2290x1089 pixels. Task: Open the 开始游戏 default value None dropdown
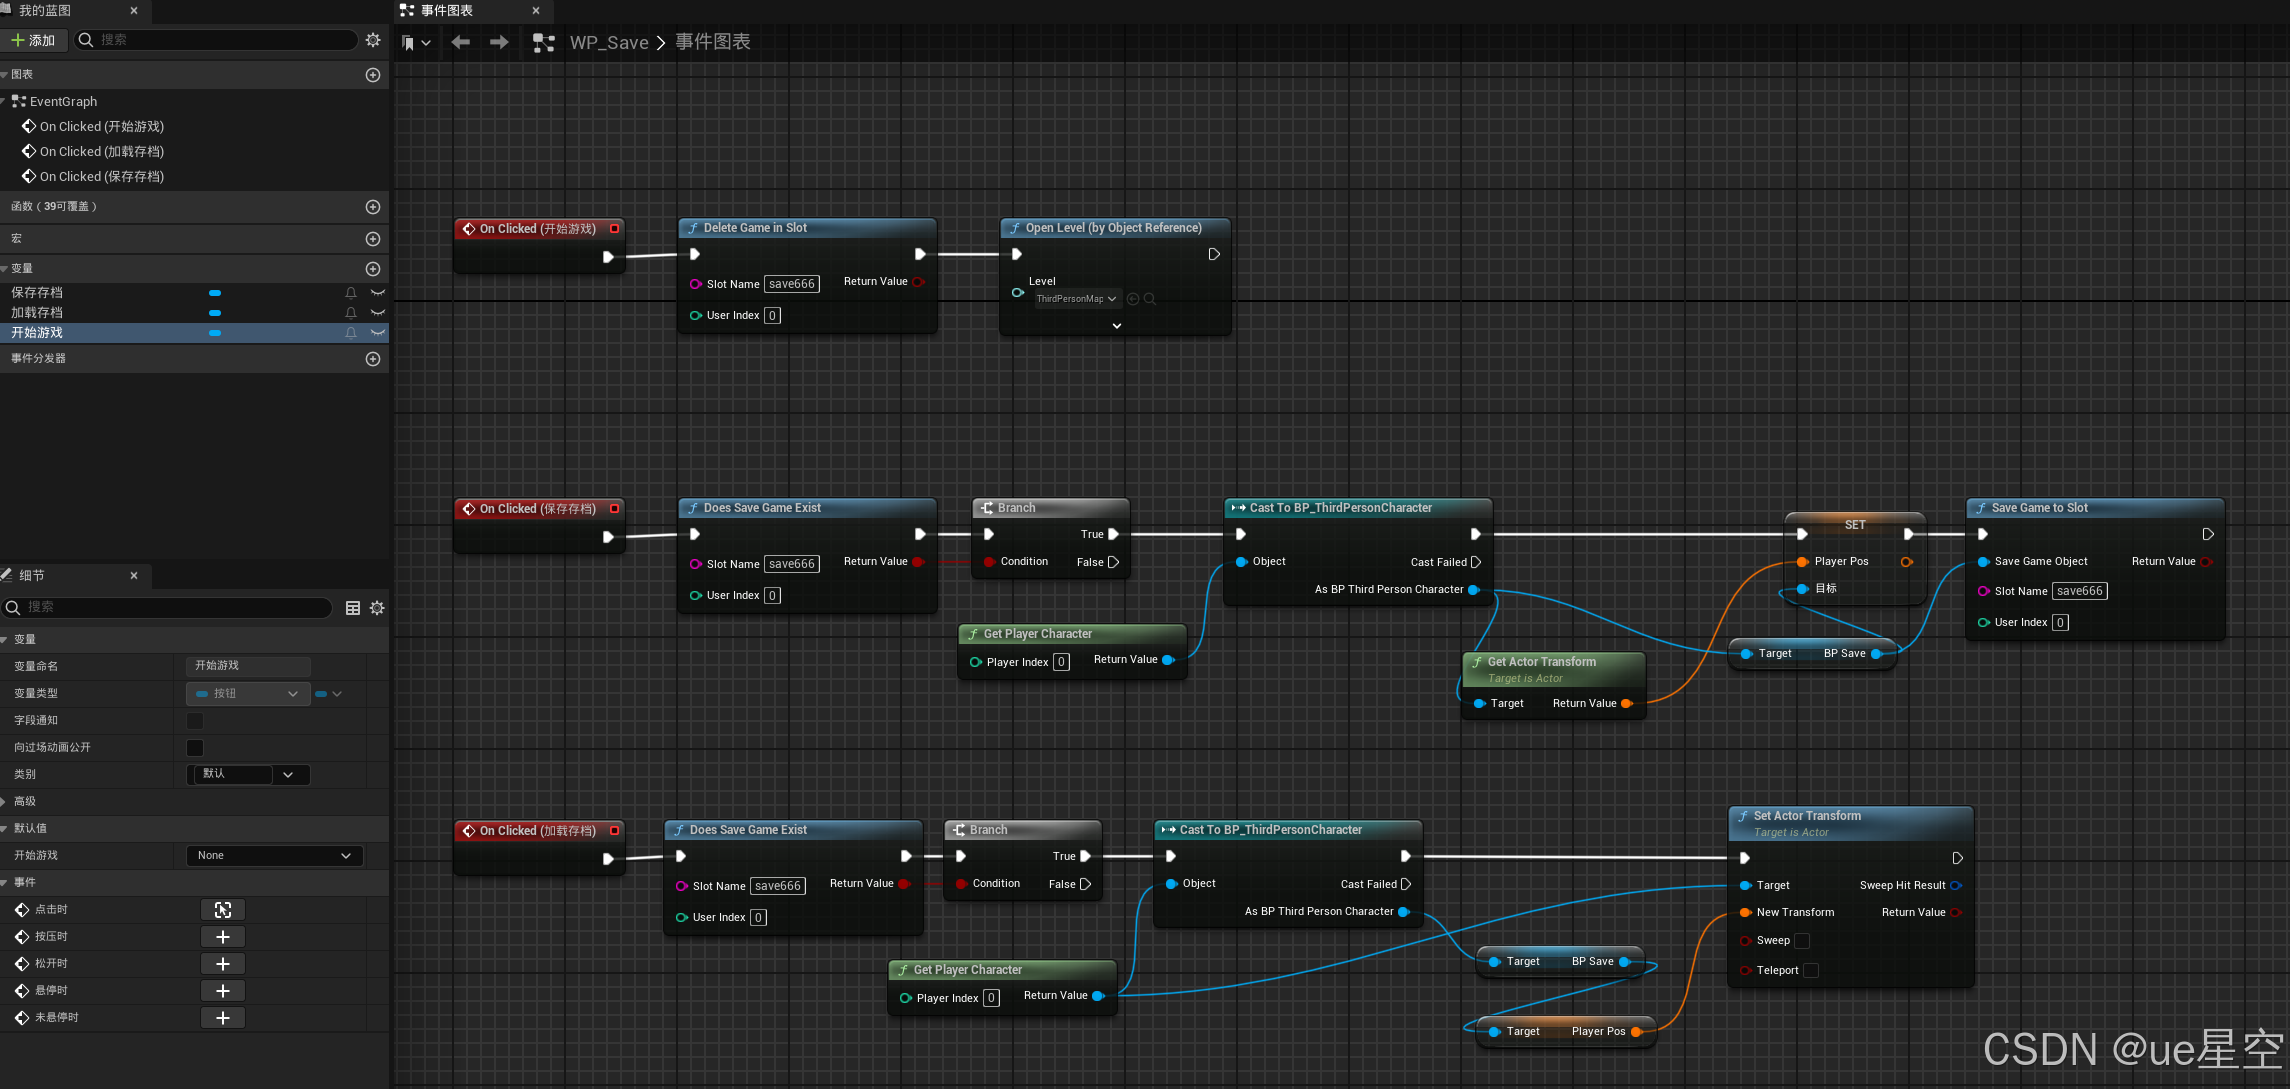(x=274, y=855)
